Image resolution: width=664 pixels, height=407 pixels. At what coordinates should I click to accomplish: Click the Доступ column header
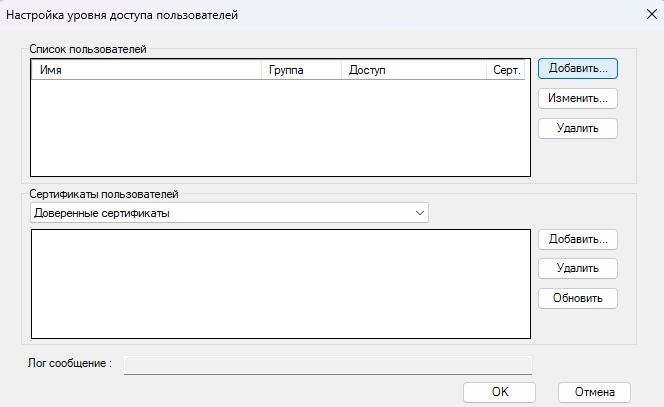point(414,71)
